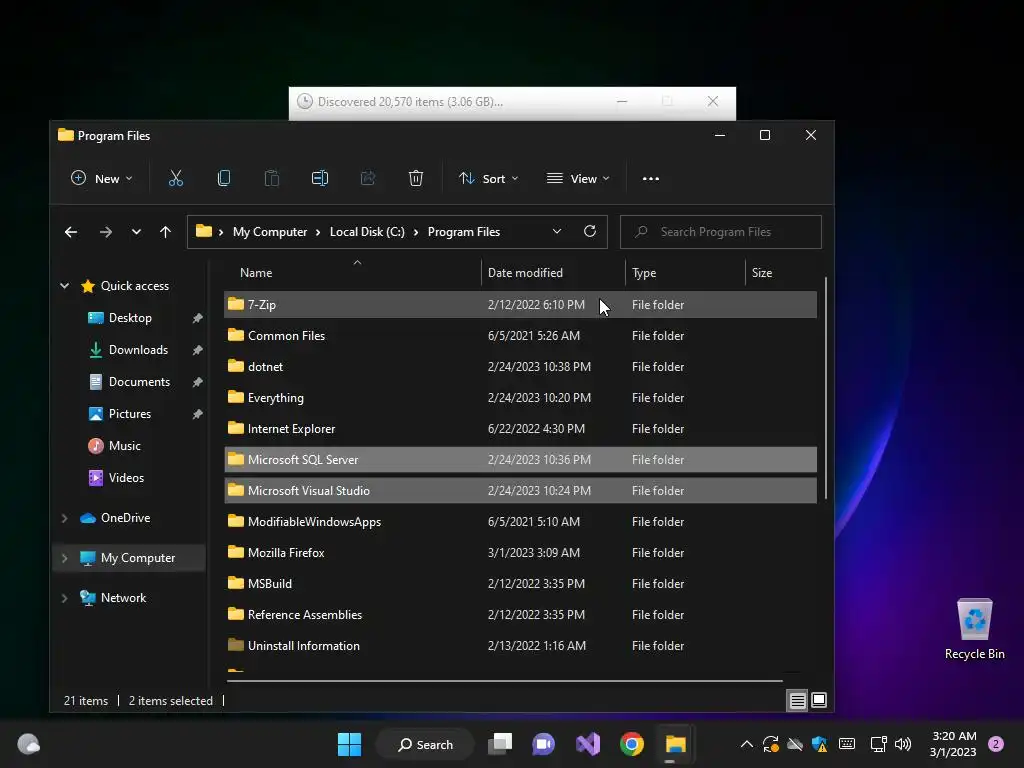Open the recent locations dropdown arrow
Screen dimensions: 1024x768
tap(136, 232)
